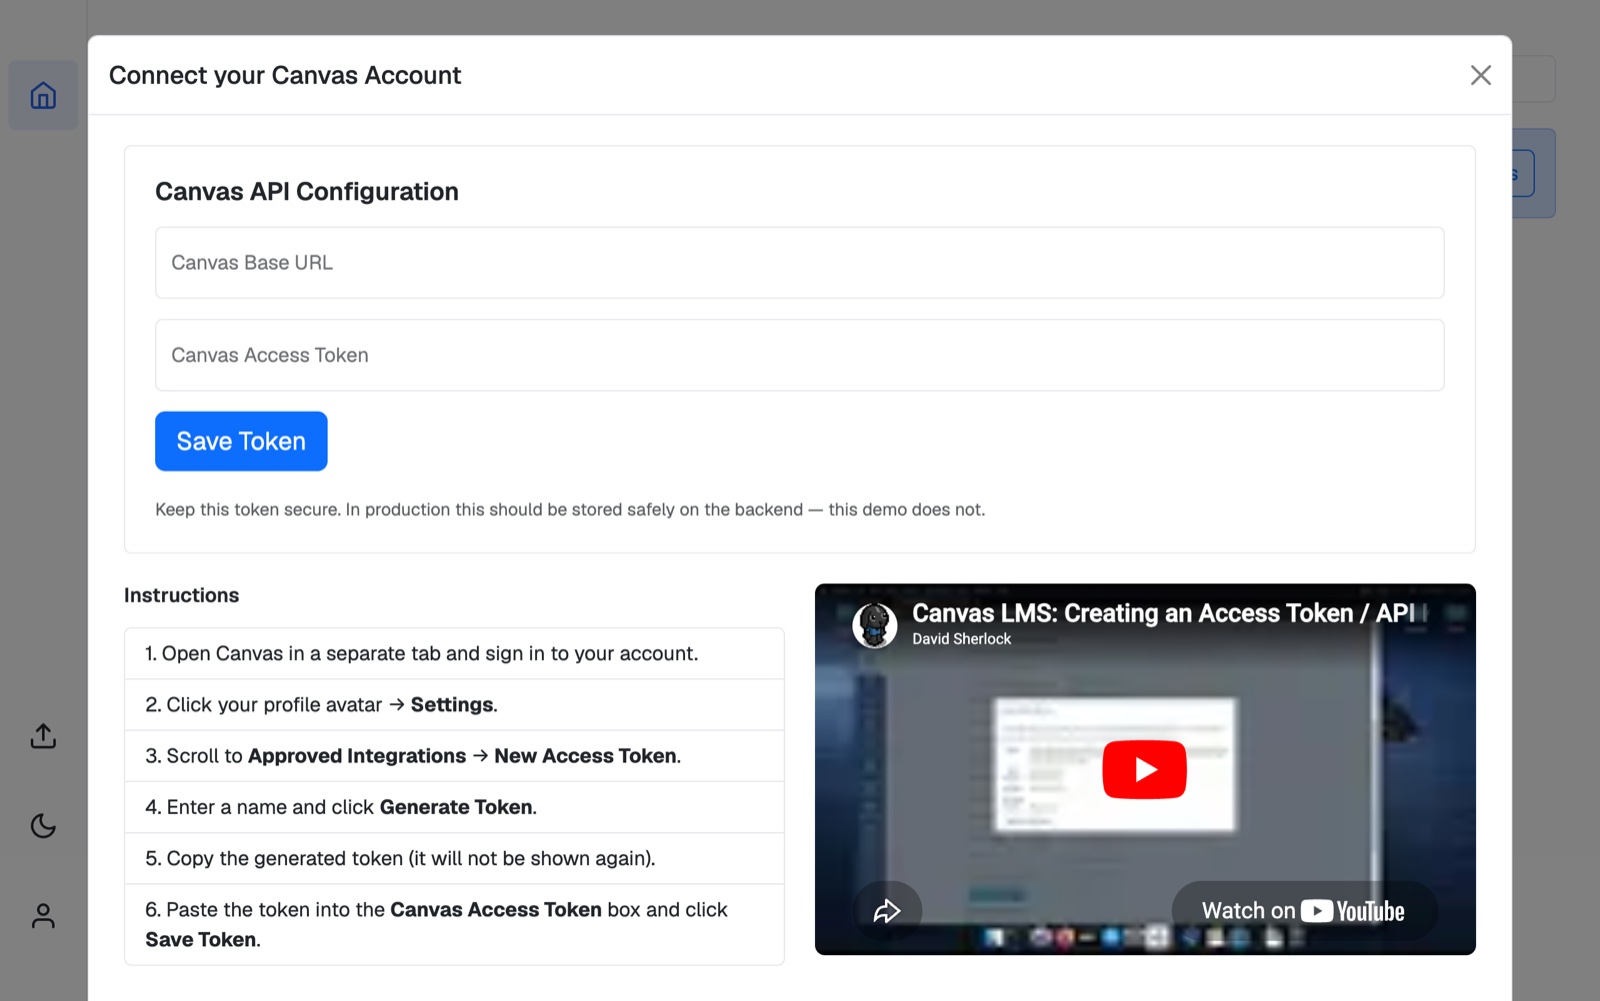The image size is (1600, 1001).
Task: Focus the Canvas Access Token field
Action: tap(799, 355)
